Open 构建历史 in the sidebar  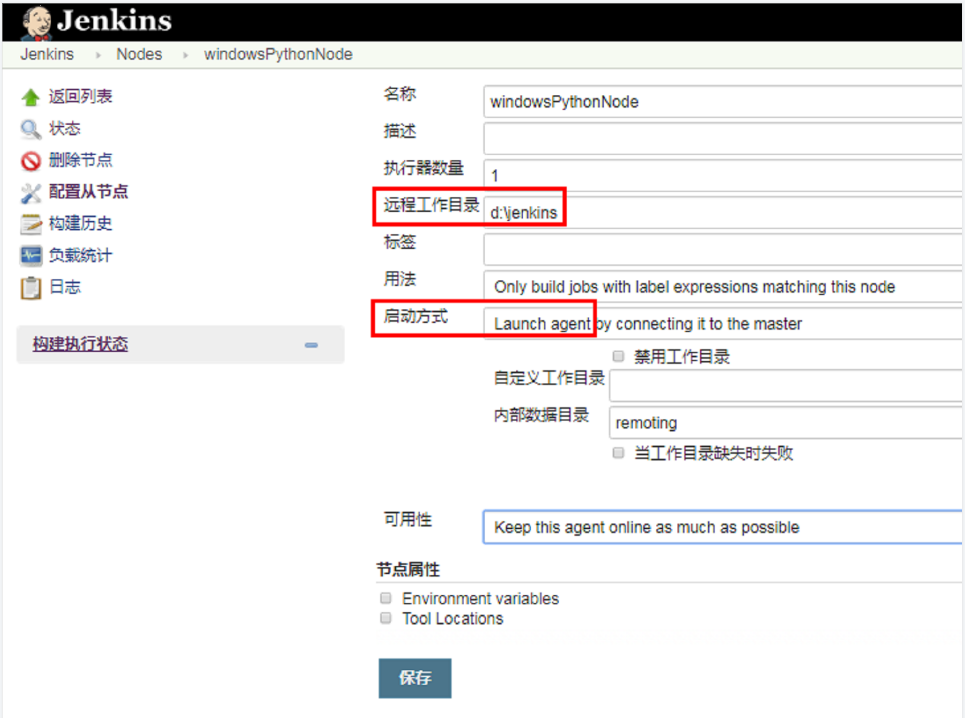[81, 223]
